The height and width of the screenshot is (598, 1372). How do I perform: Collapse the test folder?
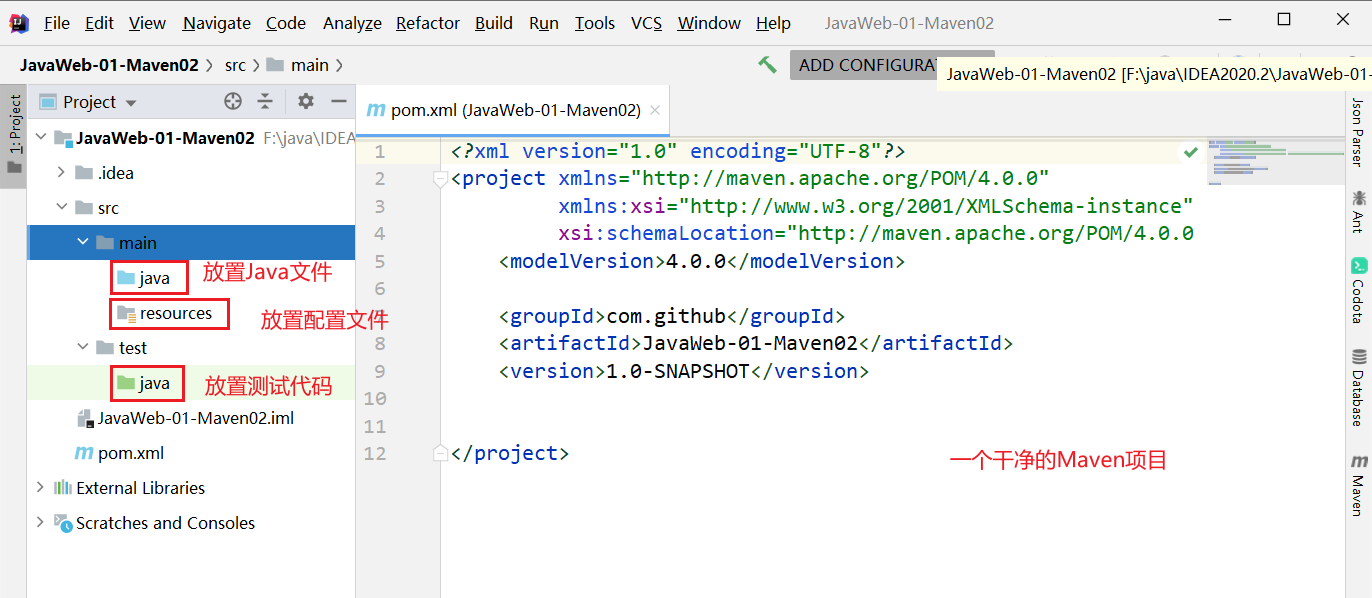pyautogui.click(x=83, y=348)
